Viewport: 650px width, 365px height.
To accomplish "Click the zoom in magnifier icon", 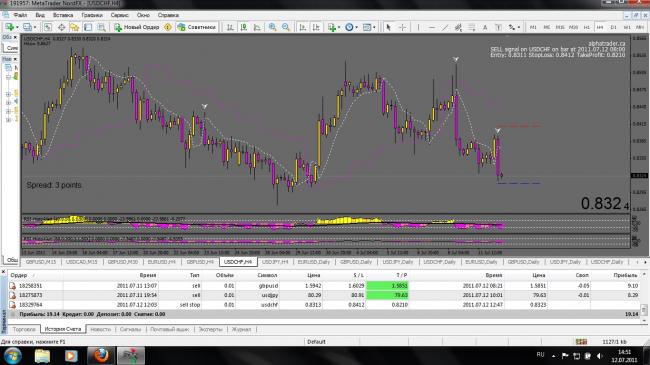I will [272, 27].
